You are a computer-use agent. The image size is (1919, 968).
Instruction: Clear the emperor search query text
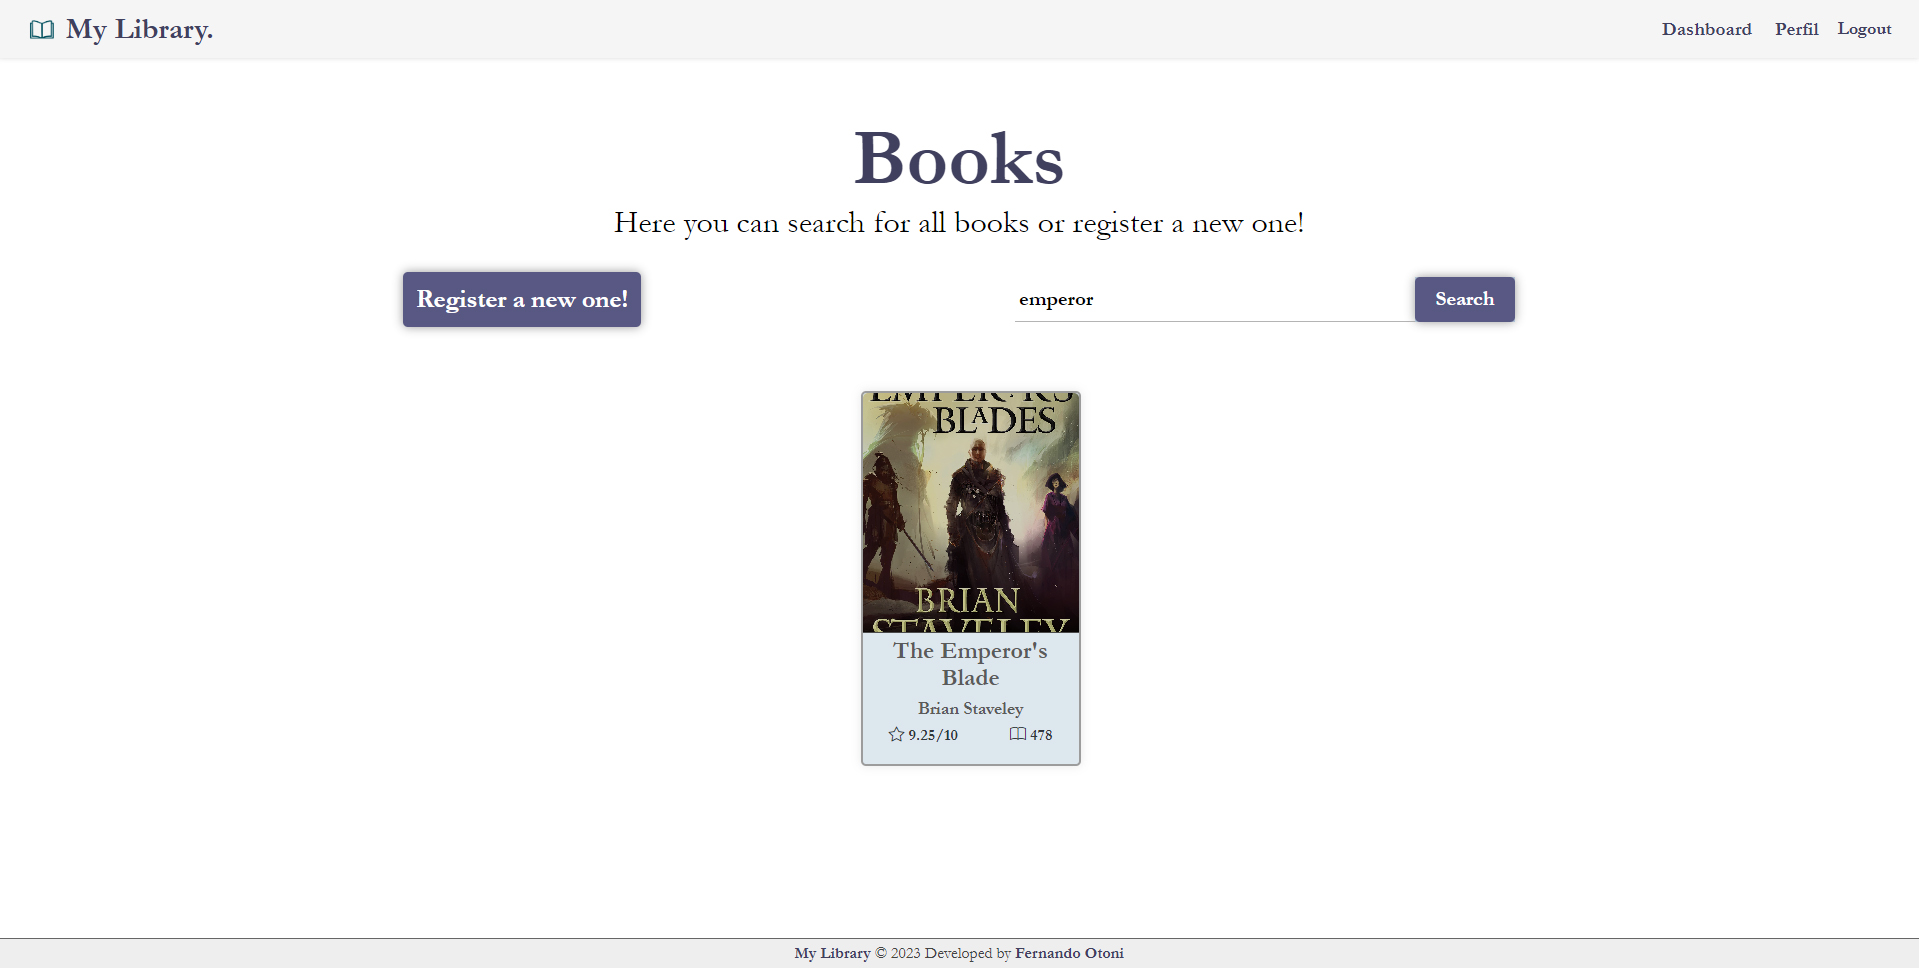click(x=1055, y=299)
